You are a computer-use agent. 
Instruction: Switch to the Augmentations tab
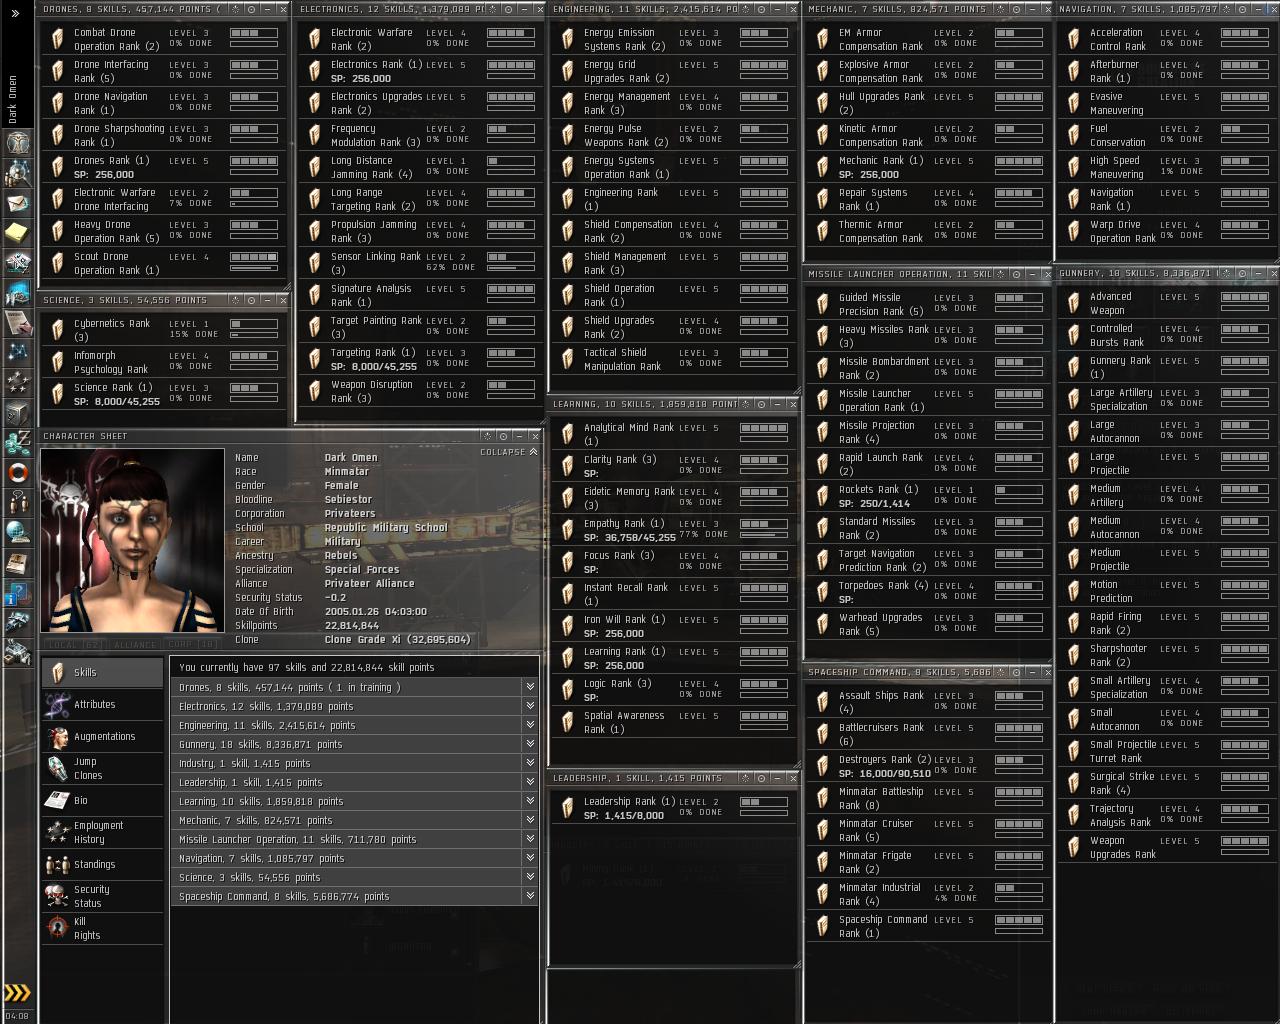[103, 737]
